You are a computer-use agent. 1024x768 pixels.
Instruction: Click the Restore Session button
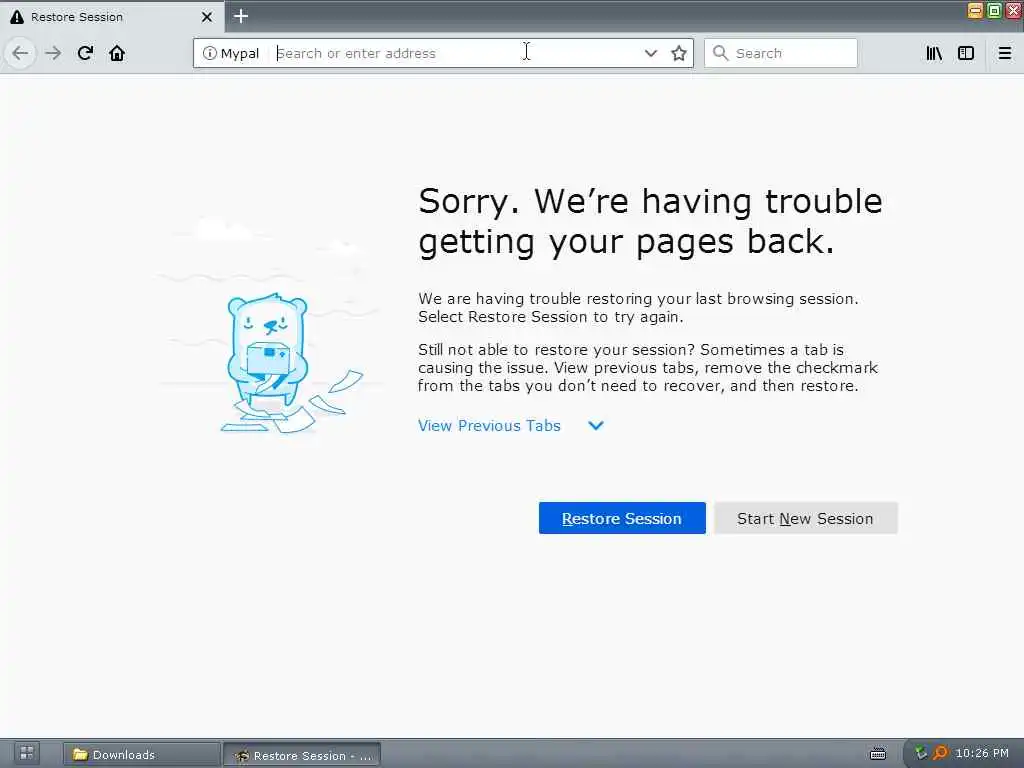tap(622, 518)
